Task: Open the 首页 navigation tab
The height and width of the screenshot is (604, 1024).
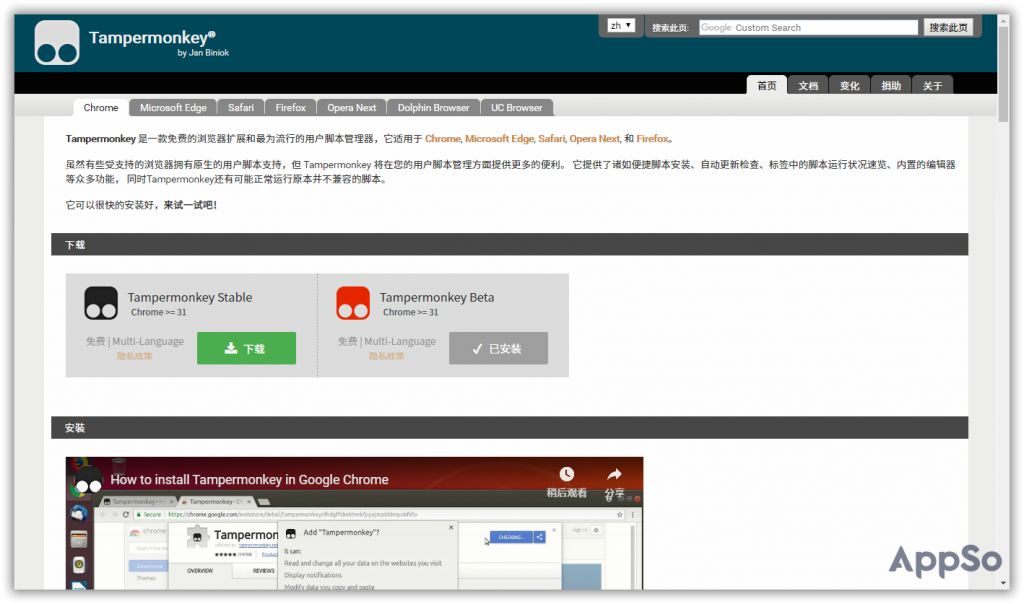Action: point(767,86)
